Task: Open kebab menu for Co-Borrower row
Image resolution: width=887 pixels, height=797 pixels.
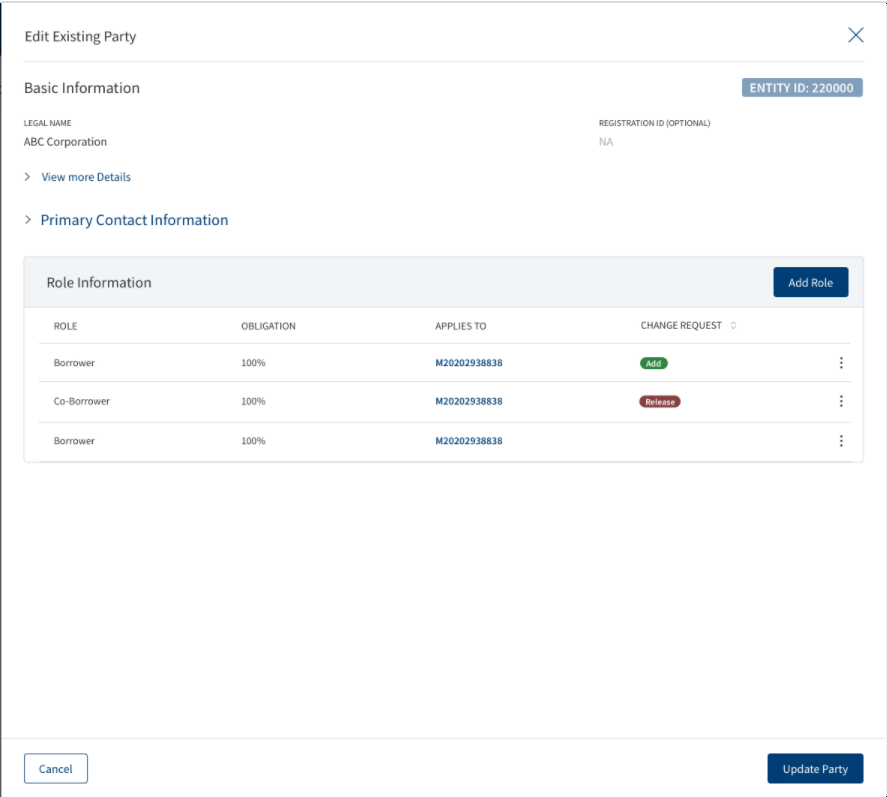Action: (x=841, y=401)
